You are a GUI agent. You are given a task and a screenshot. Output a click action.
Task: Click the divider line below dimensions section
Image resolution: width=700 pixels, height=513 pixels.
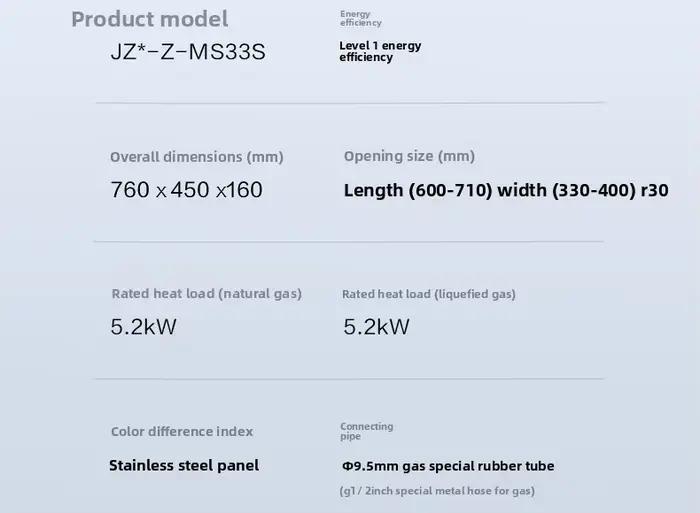point(349,242)
